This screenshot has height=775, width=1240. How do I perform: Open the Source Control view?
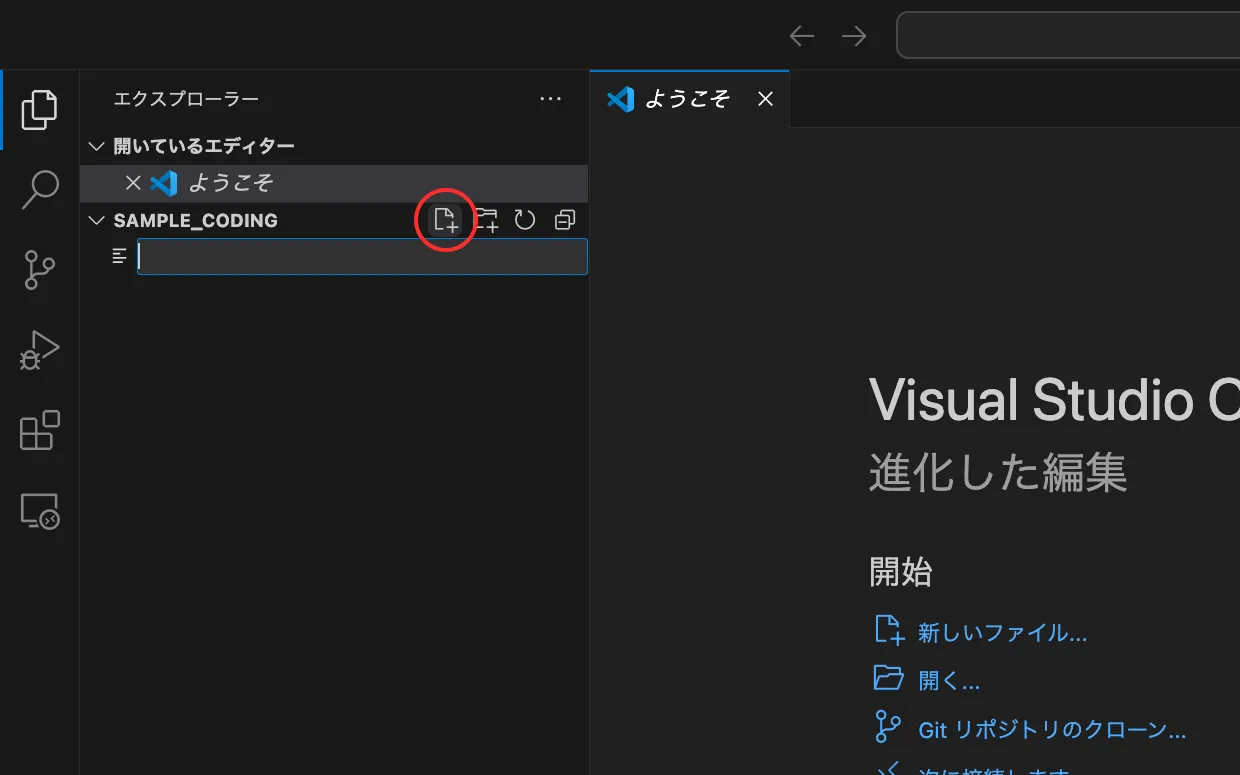tap(40, 270)
